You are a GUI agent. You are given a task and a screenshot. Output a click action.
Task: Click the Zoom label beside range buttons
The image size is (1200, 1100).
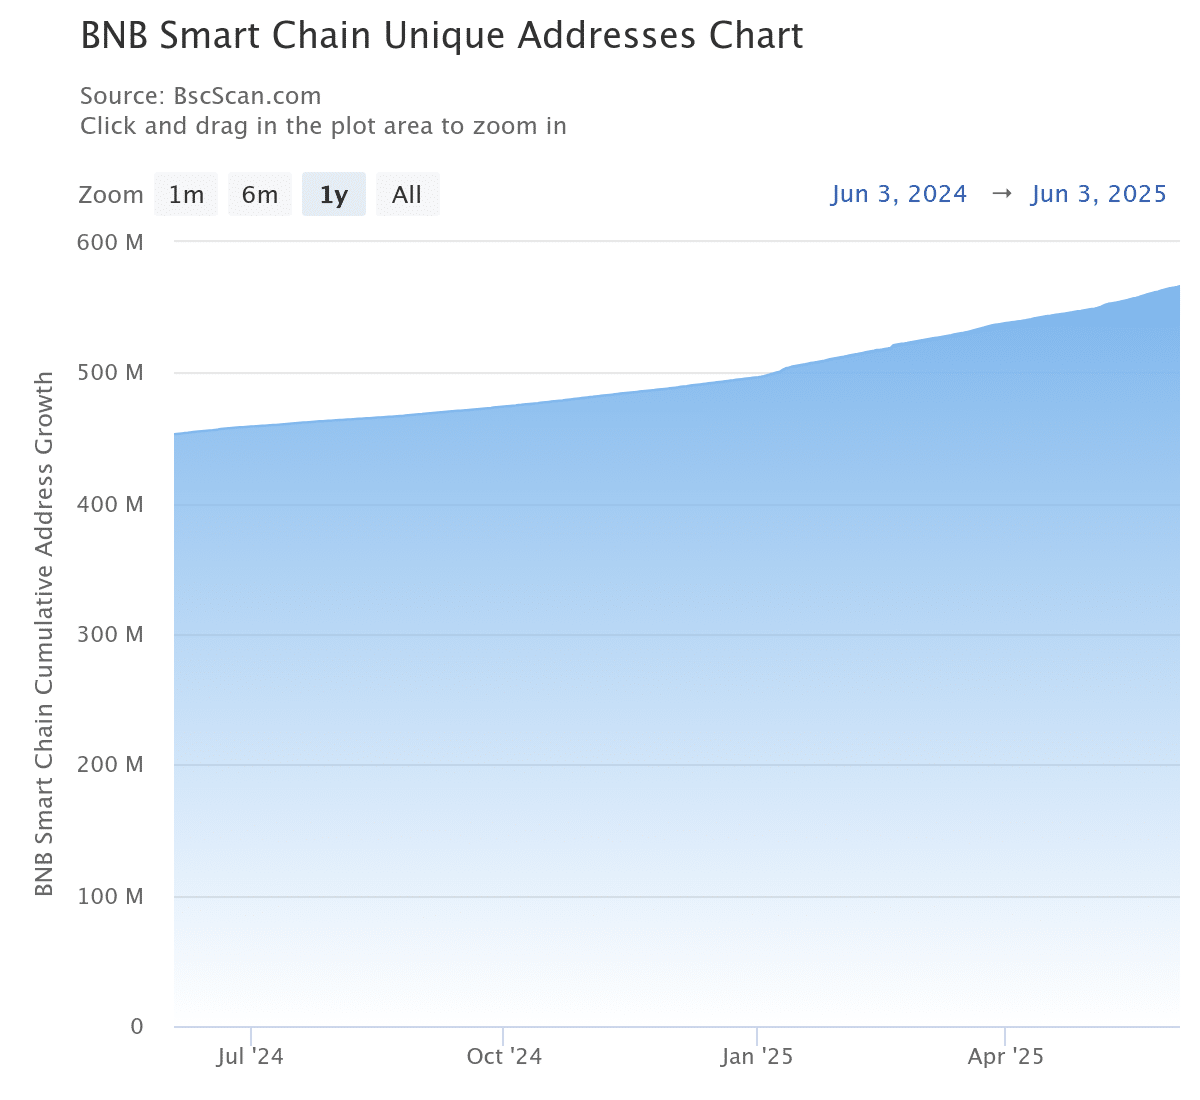point(111,195)
